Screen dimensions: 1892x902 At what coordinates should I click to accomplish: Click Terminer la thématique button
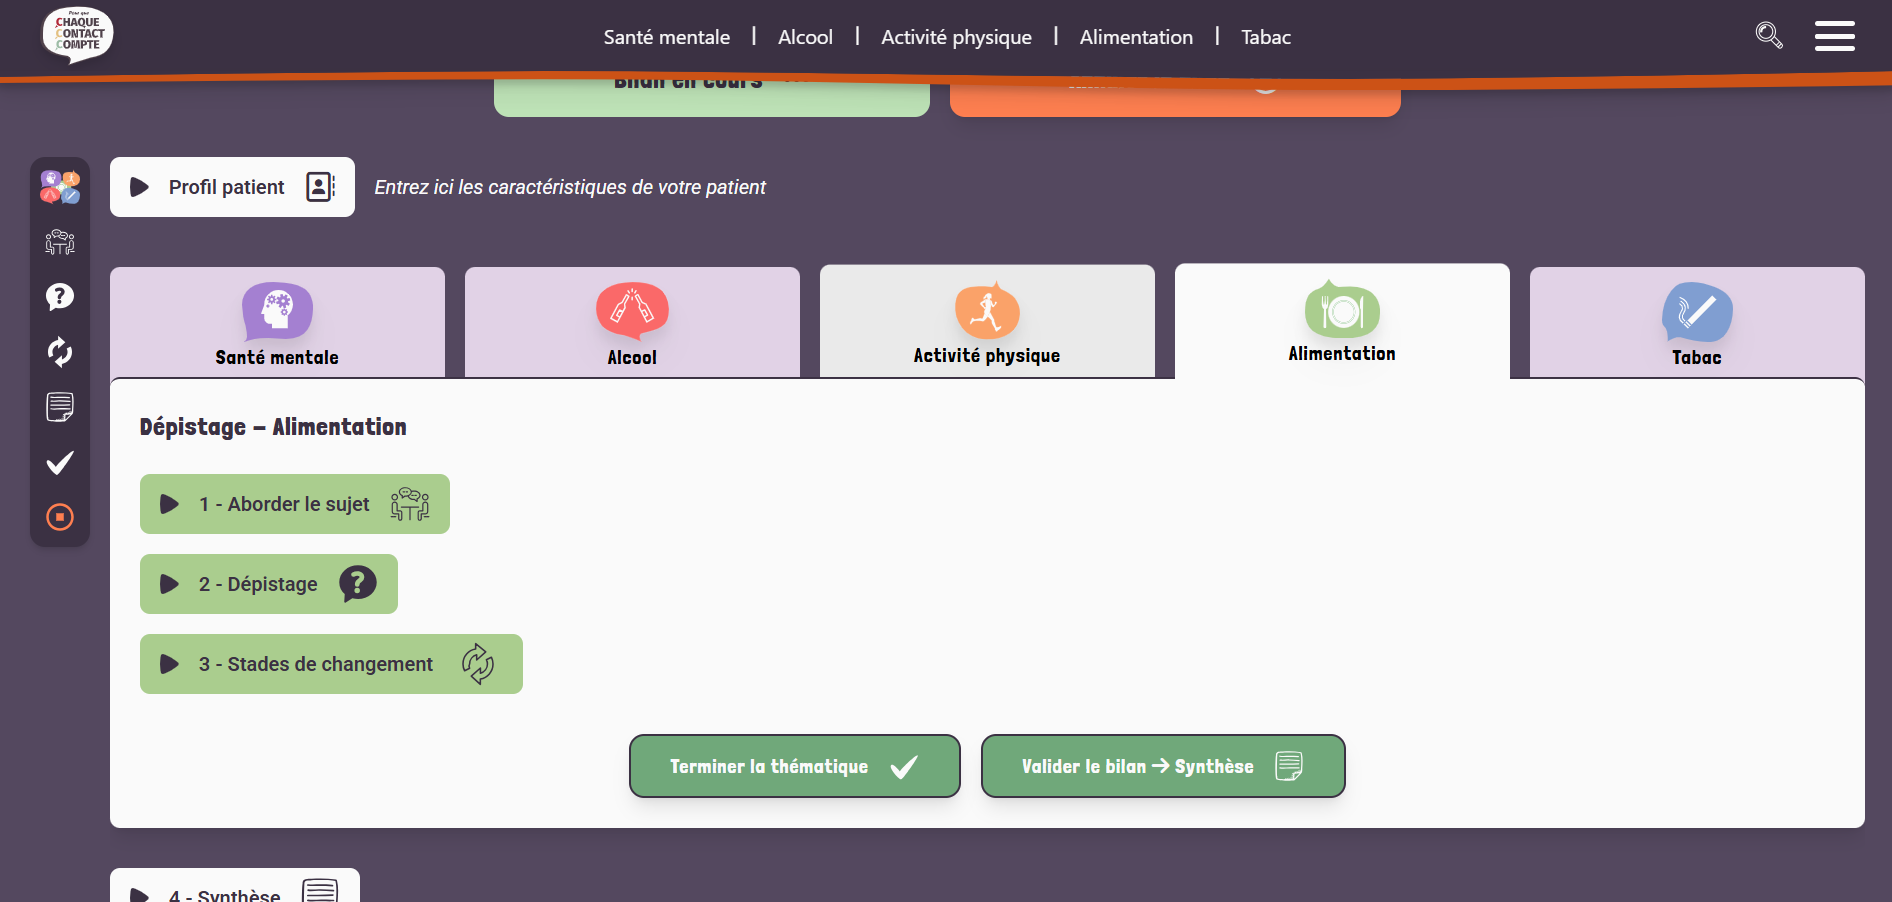pos(795,766)
